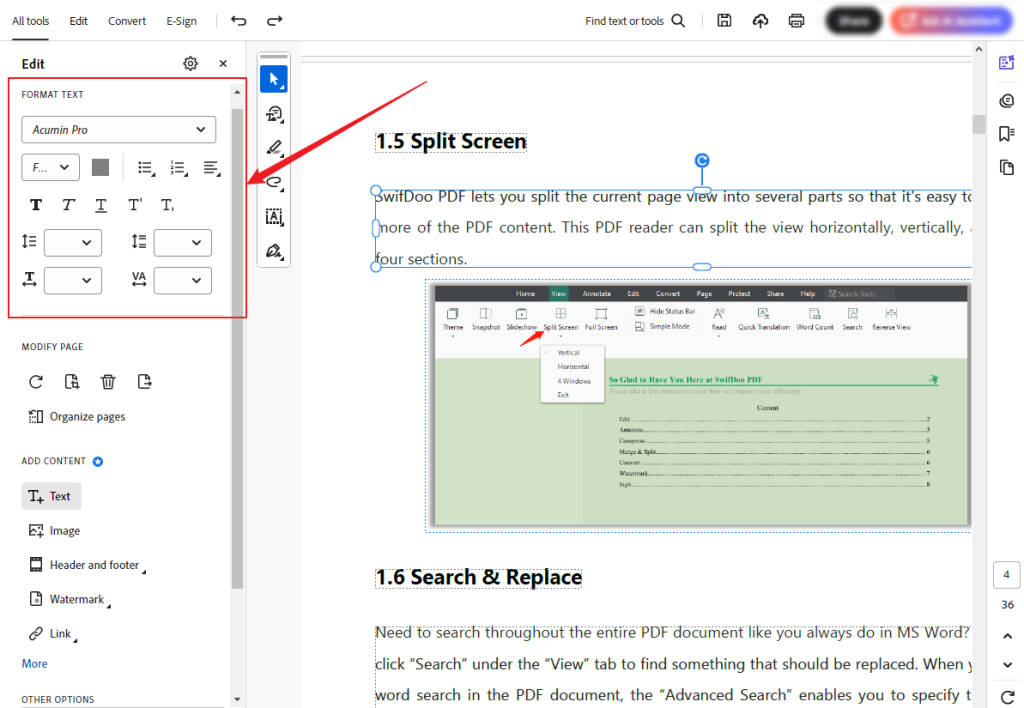Open the font size dropdown
The width and height of the screenshot is (1024, 708).
point(50,167)
